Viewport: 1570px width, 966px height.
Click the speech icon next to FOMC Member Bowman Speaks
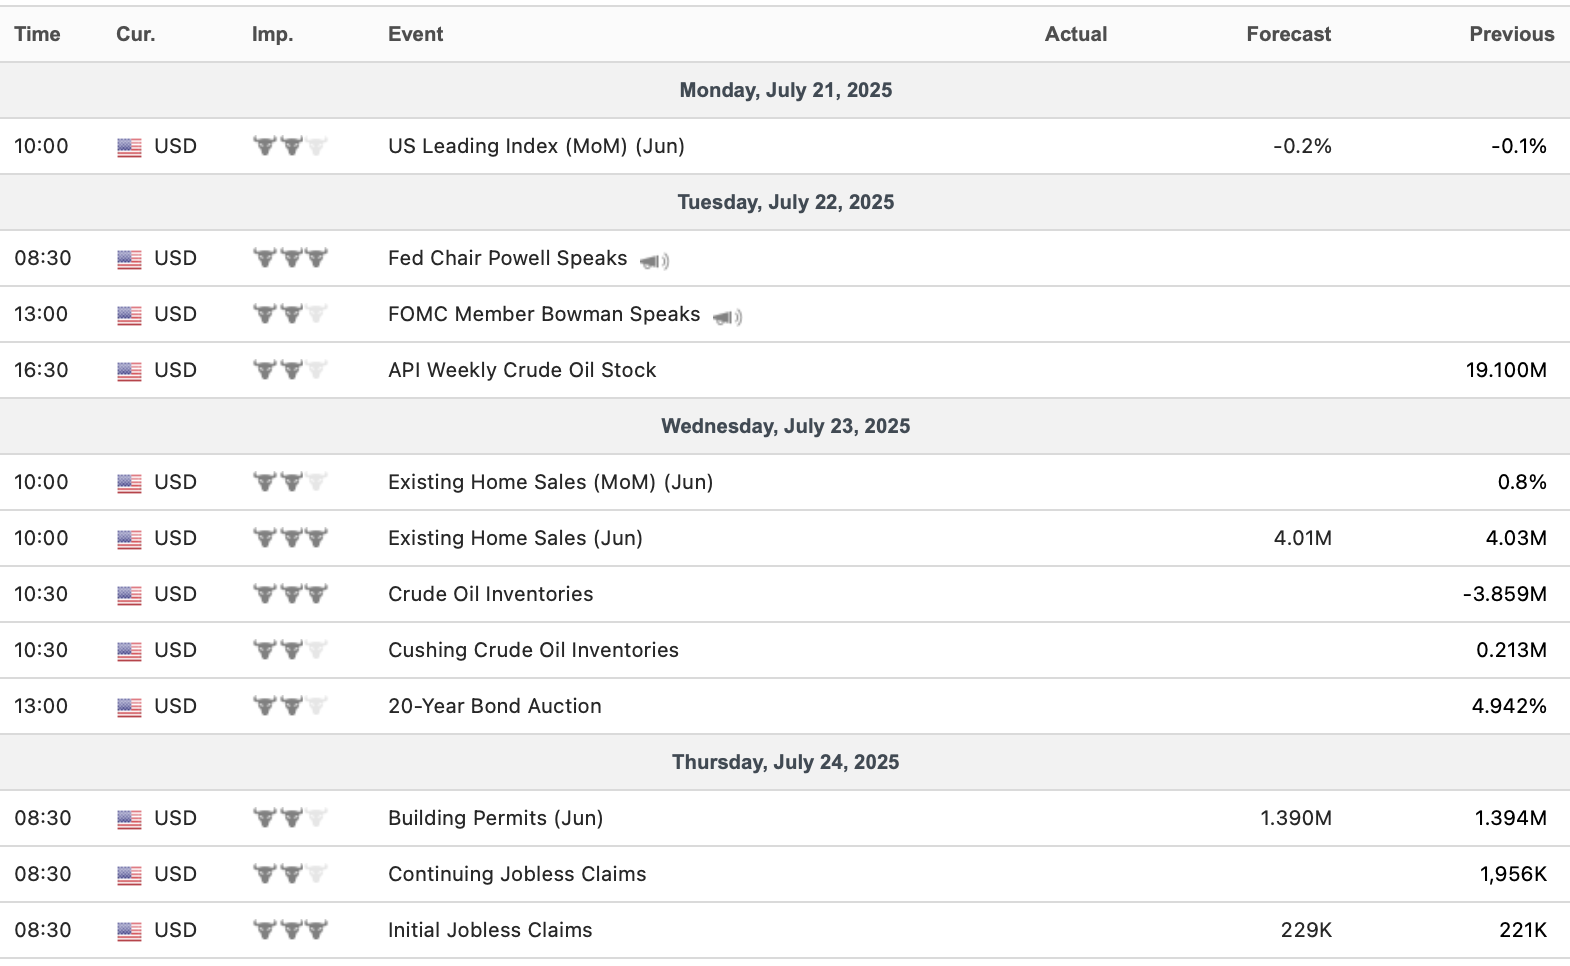coord(727,317)
